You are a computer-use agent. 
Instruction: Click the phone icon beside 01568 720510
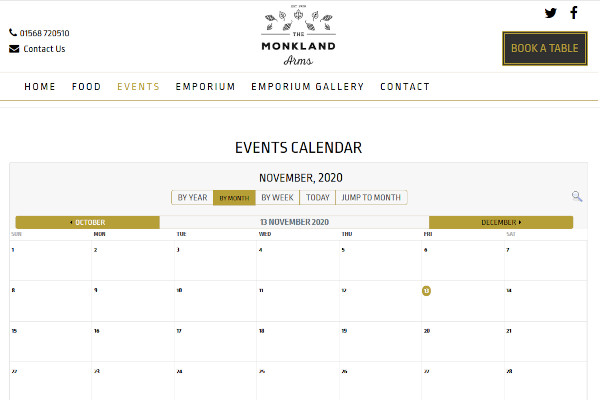[x=13, y=33]
